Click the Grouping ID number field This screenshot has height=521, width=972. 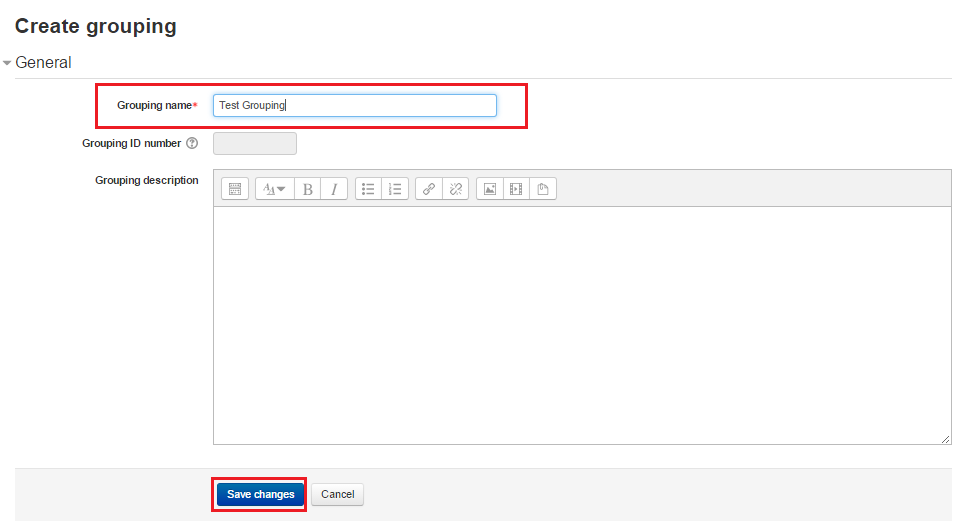pyautogui.click(x=255, y=144)
